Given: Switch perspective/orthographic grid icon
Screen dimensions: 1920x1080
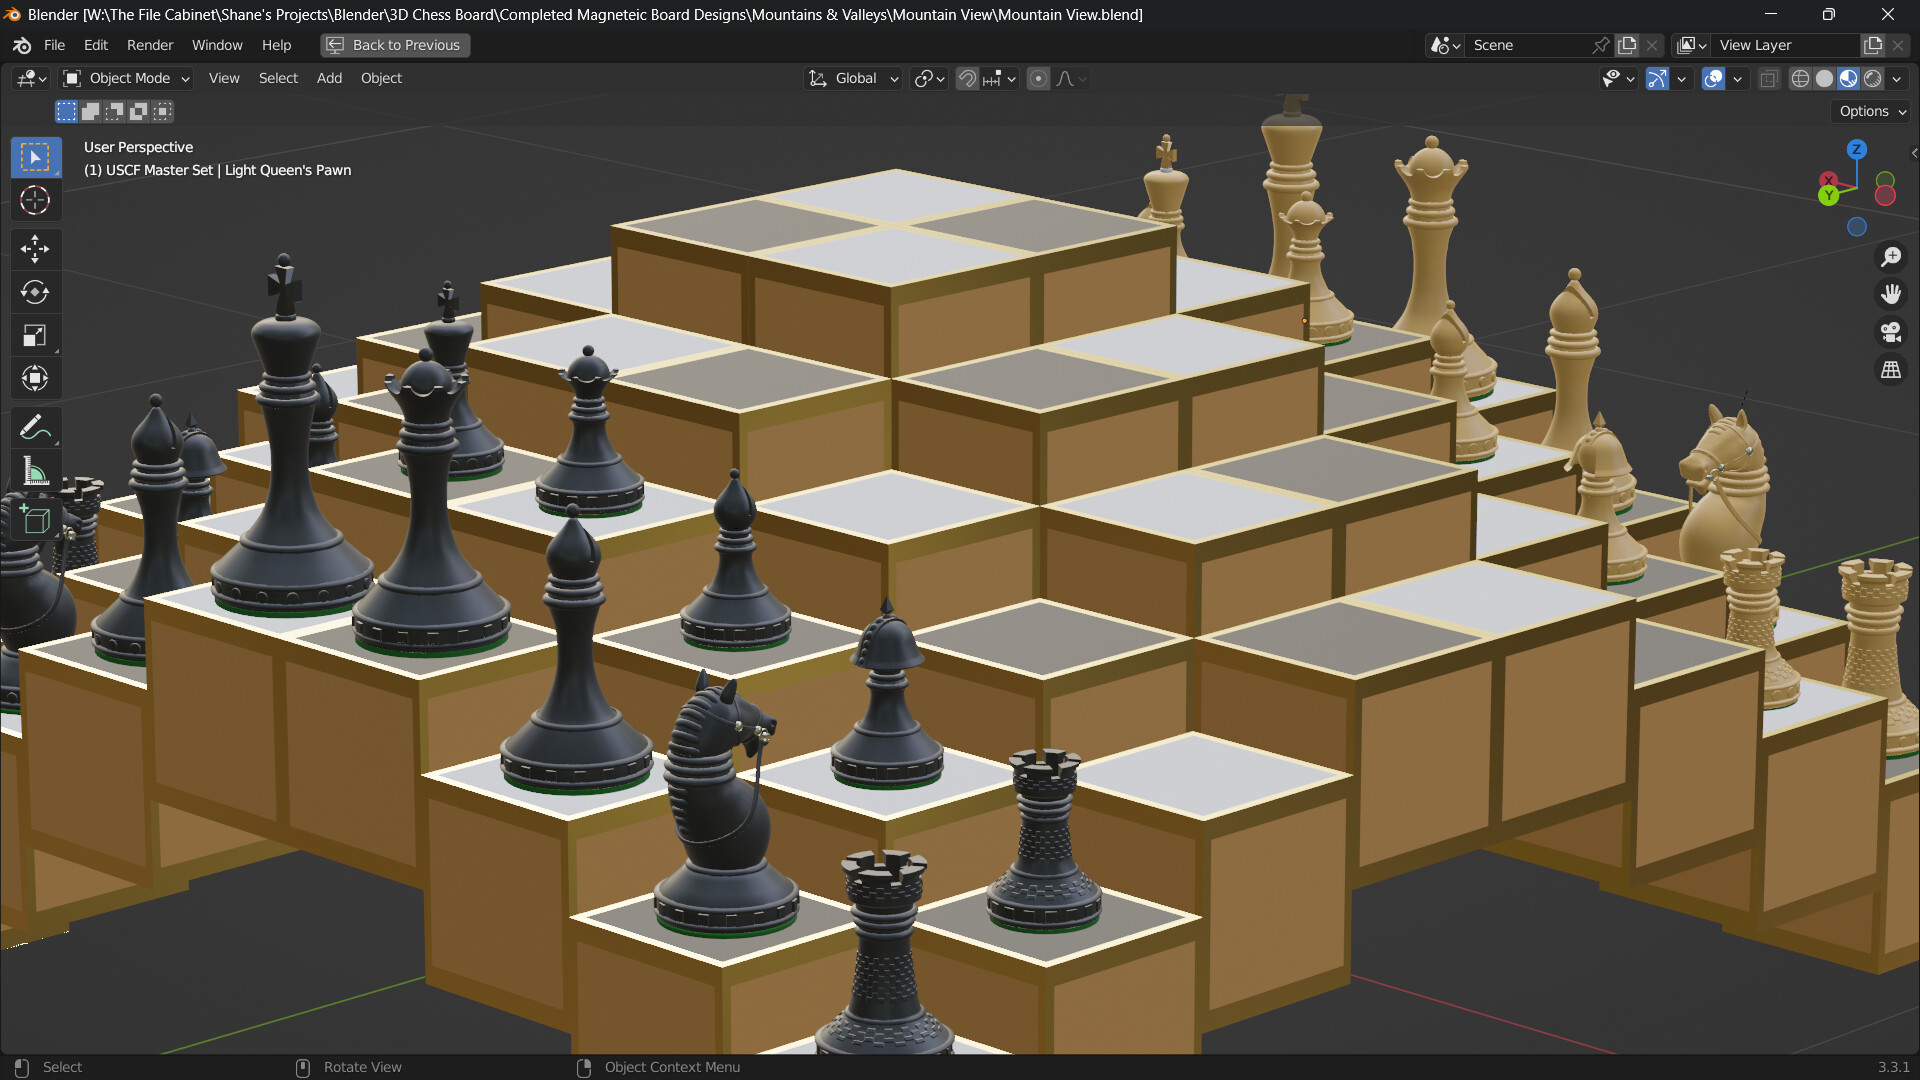Looking at the screenshot, I should click(1891, 370).
